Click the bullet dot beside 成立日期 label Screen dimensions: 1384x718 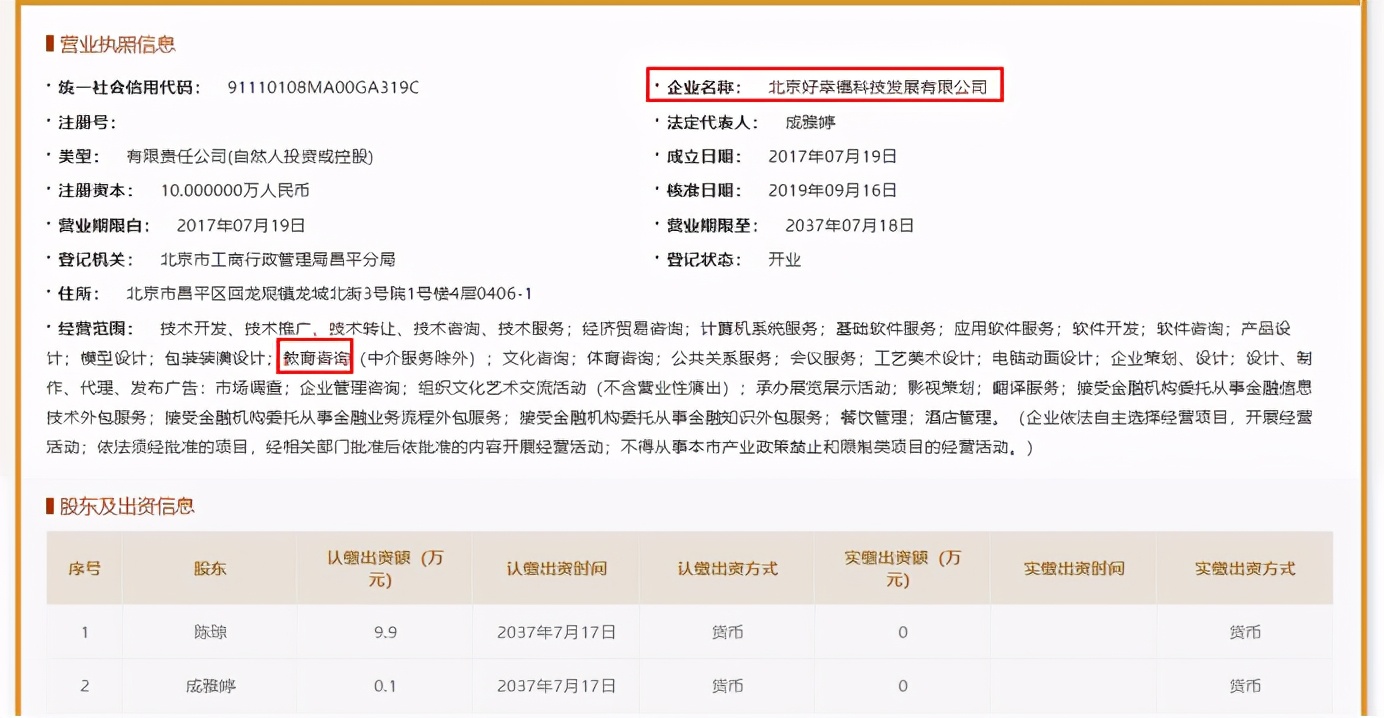click(x=659, y=156)
